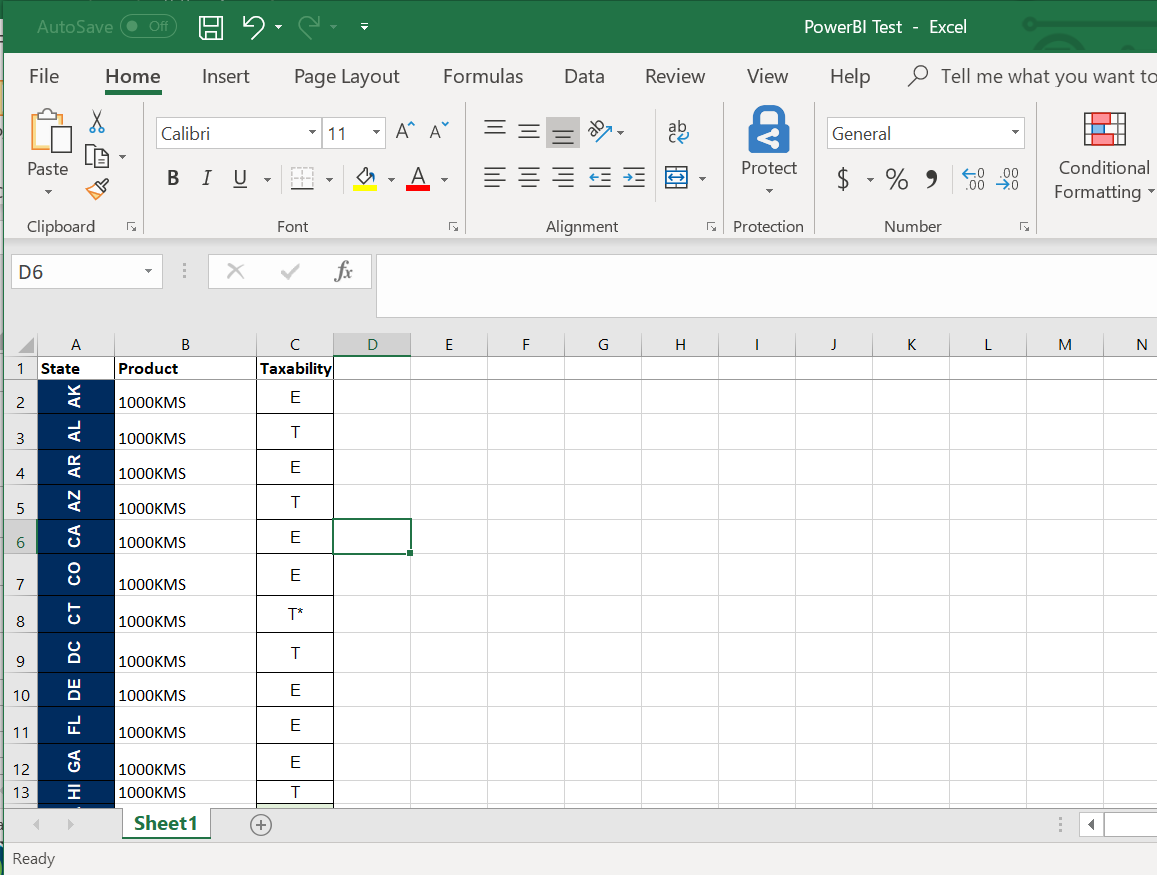Click the Center align icon
Image resolution: width=1157 pixels, height=875 pixels.
[x=529, y=178]
